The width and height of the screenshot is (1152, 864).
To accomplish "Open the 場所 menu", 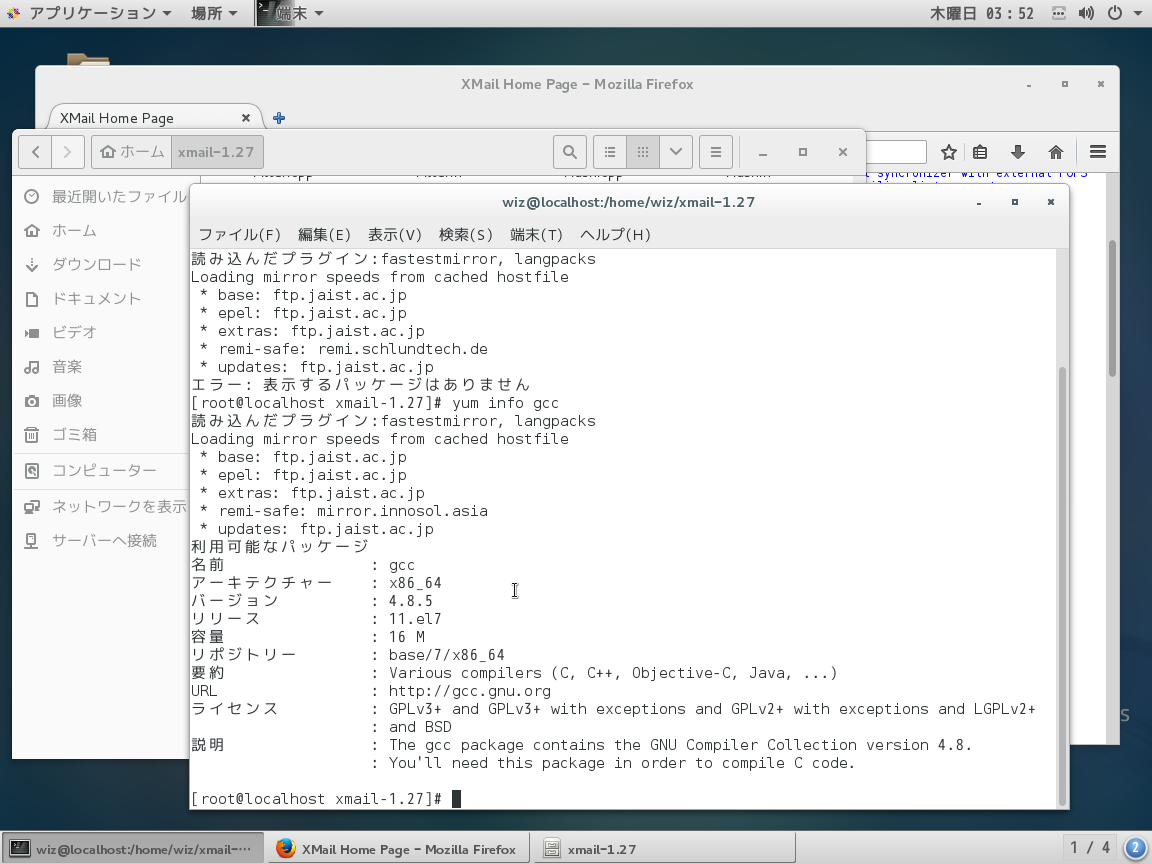I will (215, 13).
